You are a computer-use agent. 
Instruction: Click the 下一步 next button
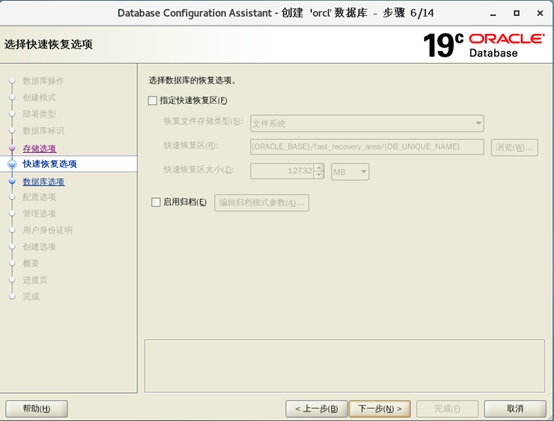click(380, 409)
